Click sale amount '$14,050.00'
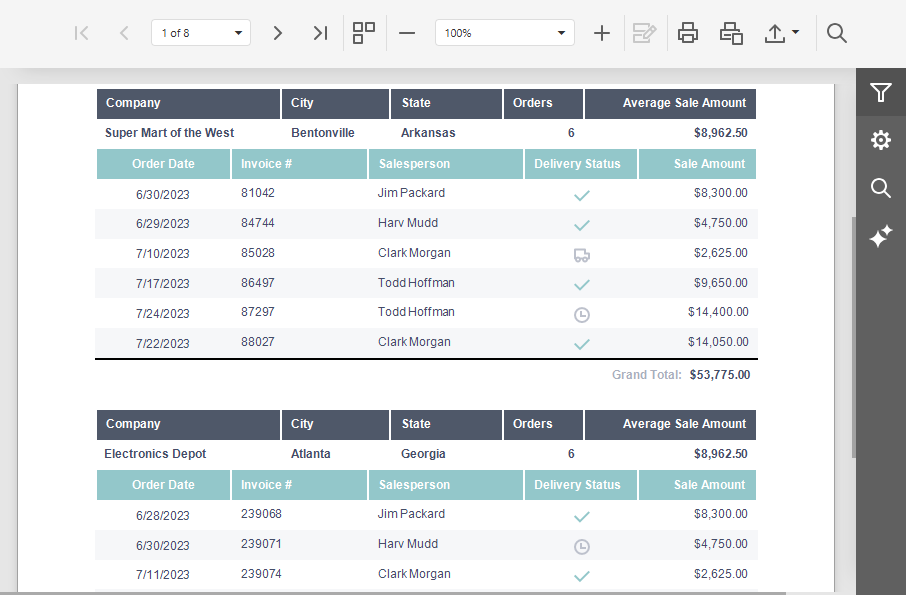 [718, 342]
